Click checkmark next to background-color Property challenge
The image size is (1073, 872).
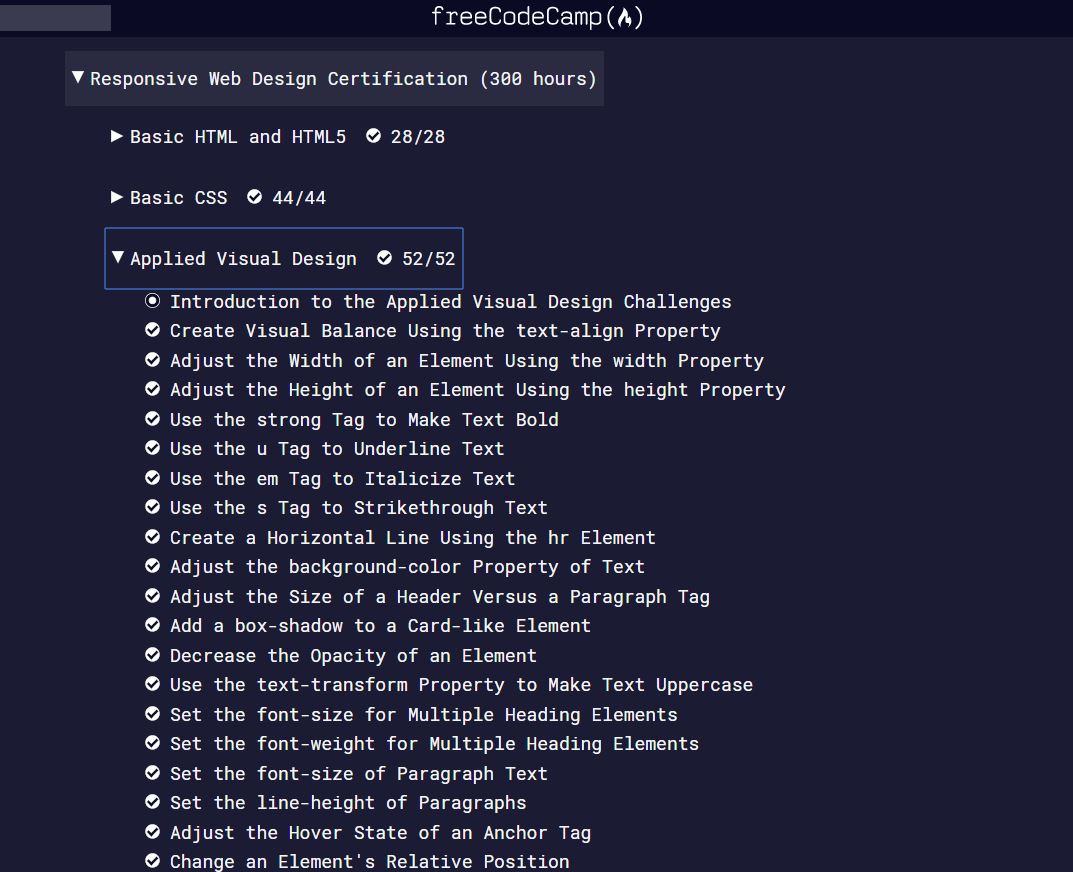click(x=153, y=566)
